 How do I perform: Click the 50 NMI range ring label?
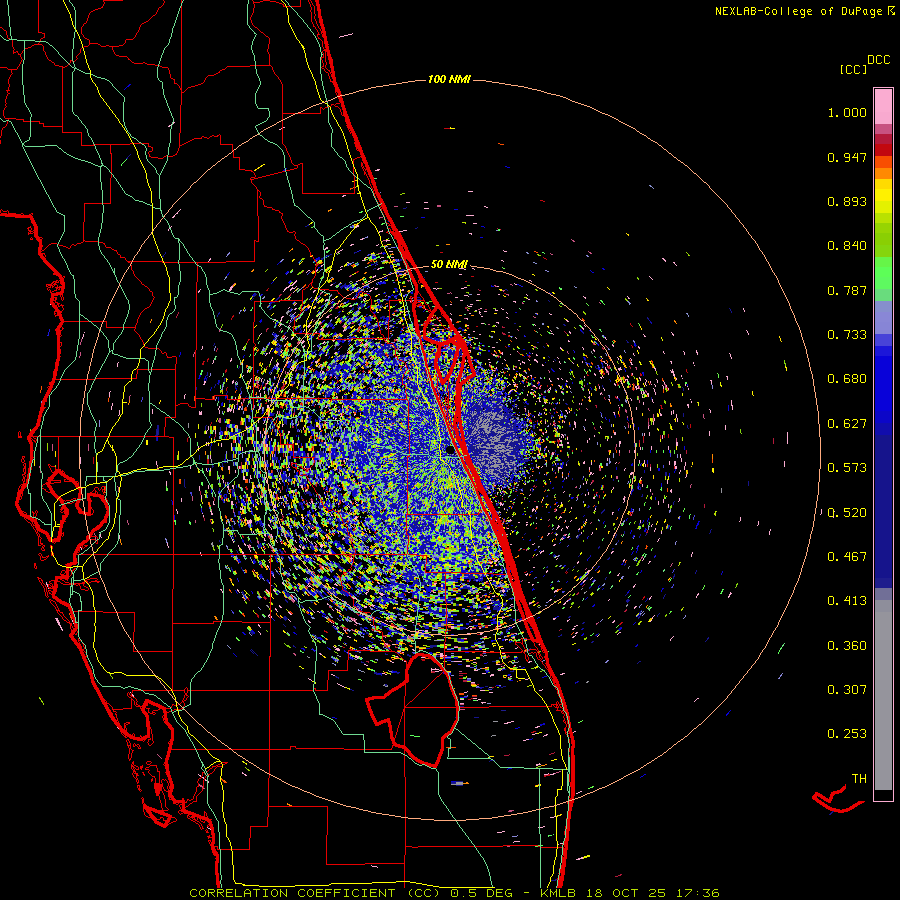pyautogui.click(x=449, y=265)
